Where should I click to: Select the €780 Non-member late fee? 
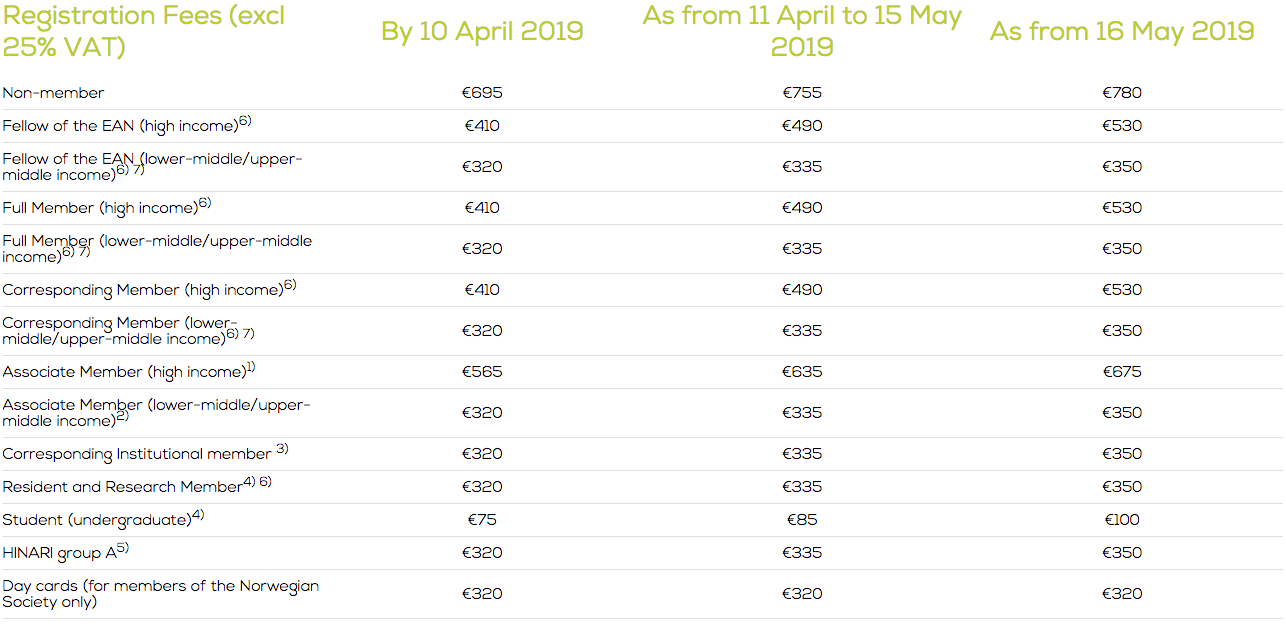pos(1122,93)
